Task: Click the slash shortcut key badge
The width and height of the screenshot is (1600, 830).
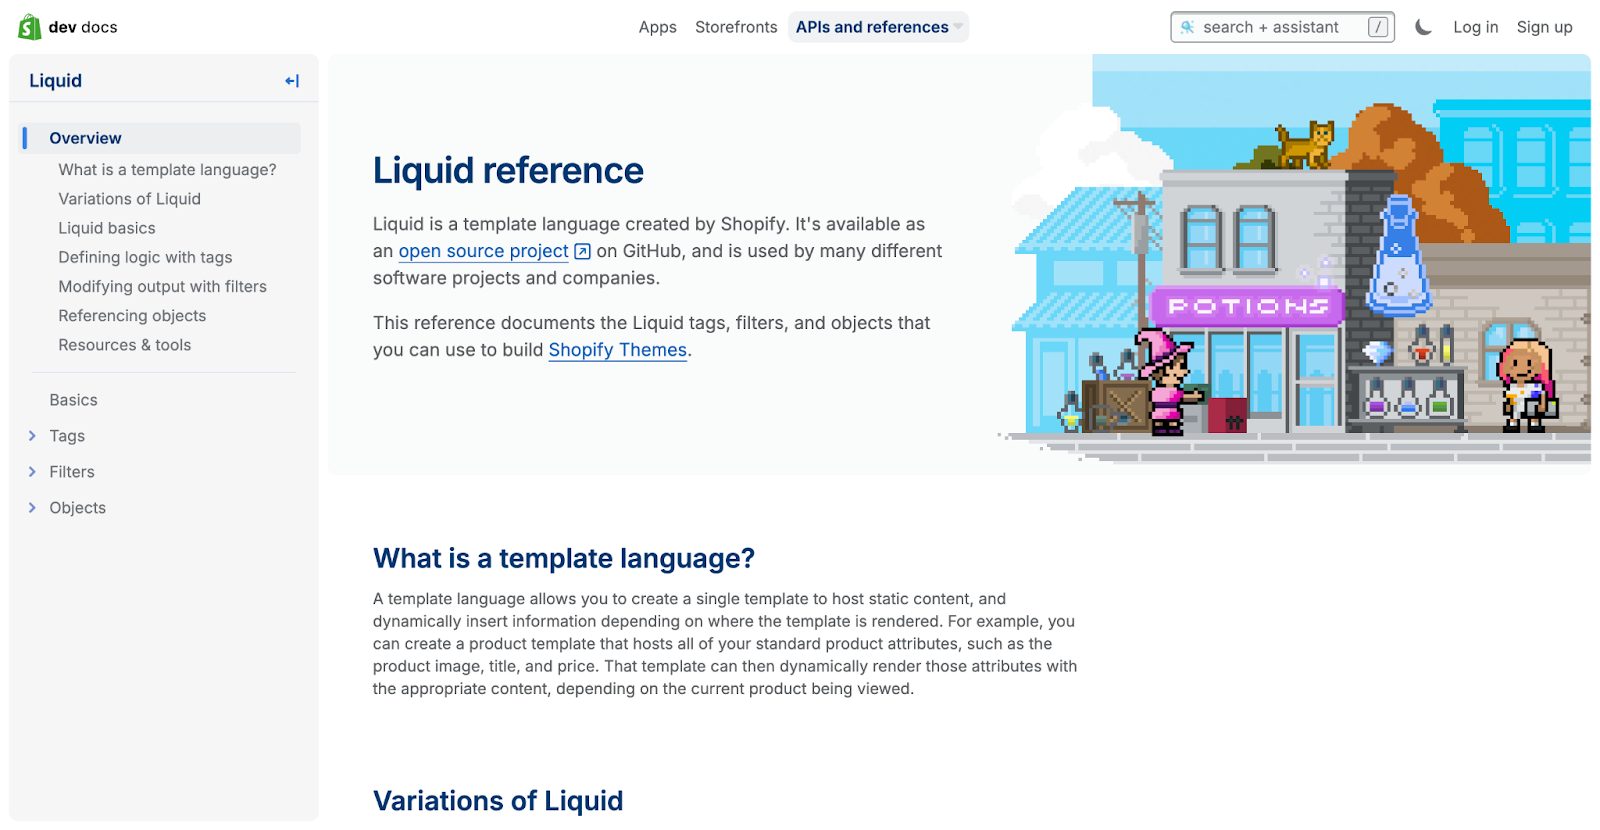Action: [1378, 27]
